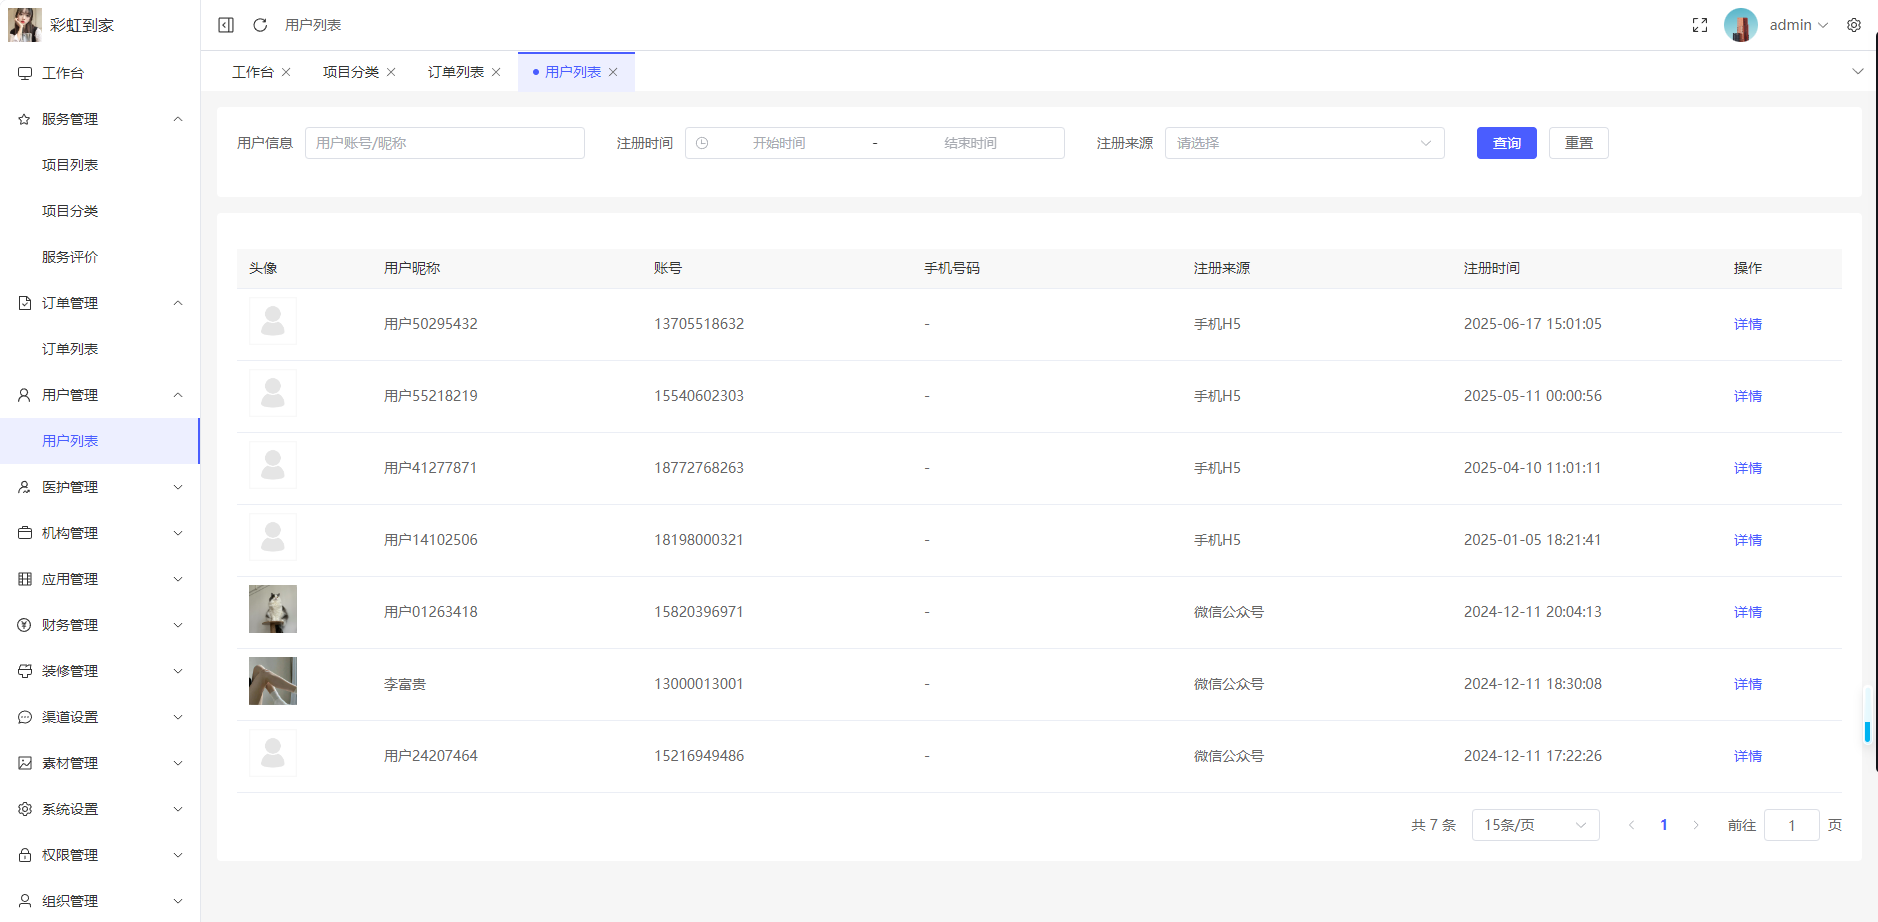This screenshot has height=922, width=1878.
Task: Open the 注册来源 dropdown
Action: pyautogui.click(x=1303, y=143)
